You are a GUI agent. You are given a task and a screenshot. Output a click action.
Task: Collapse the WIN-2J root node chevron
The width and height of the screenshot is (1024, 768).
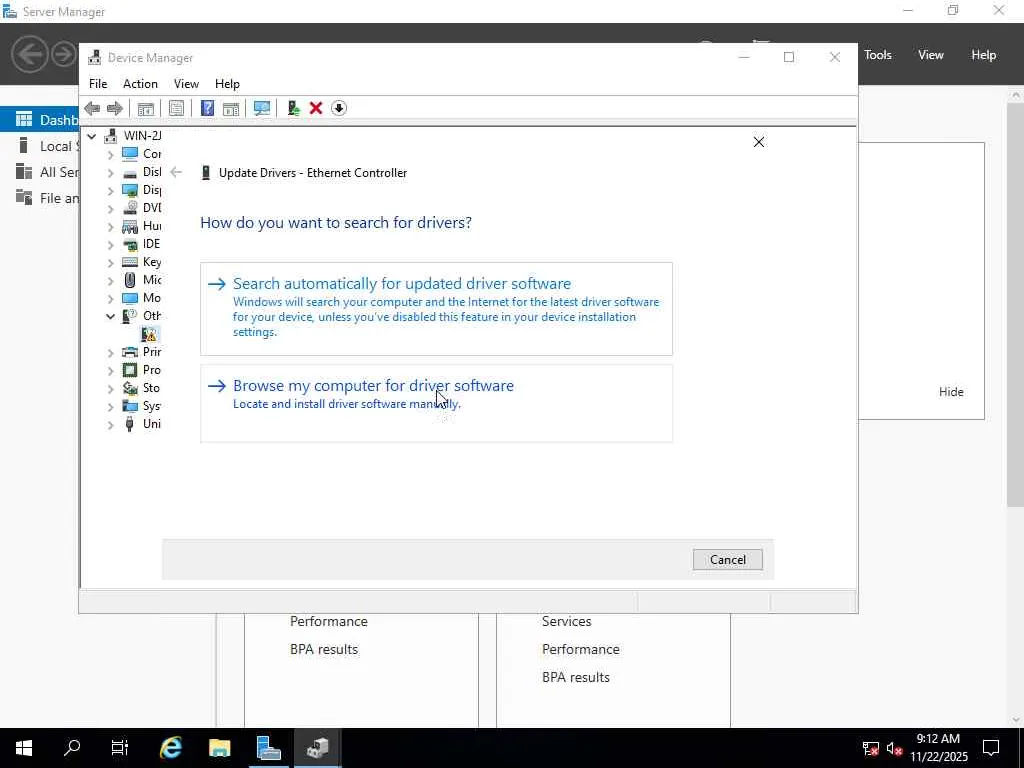click(x=92, y=136)
